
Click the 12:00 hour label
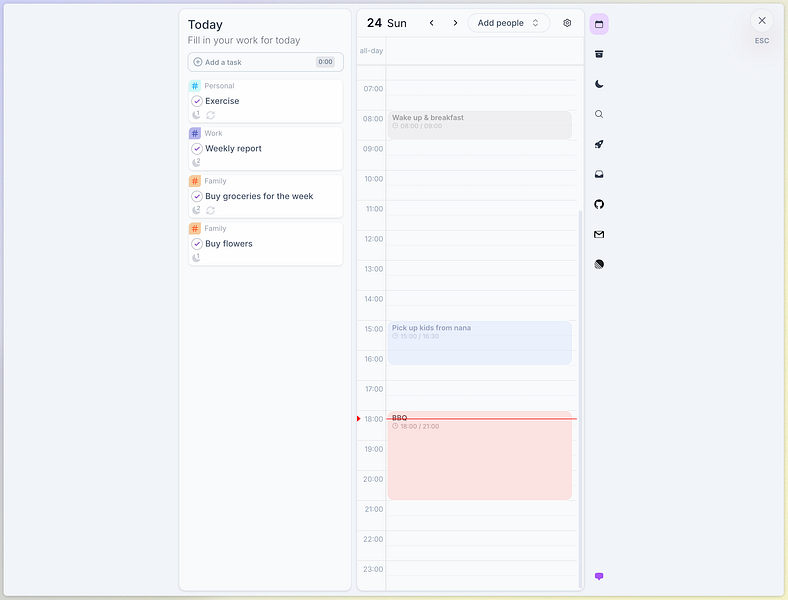(374, 239)
